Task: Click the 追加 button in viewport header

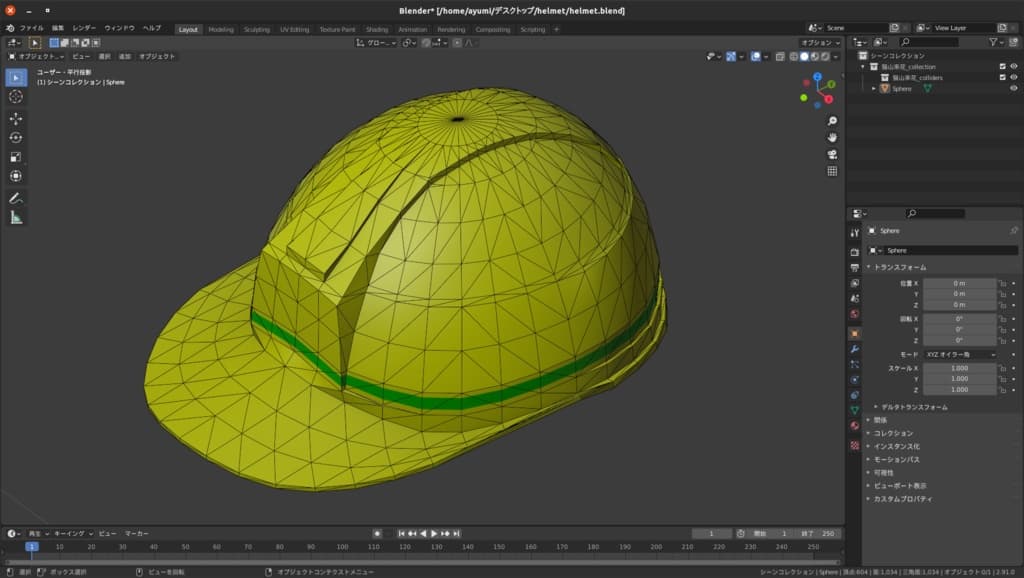Action: point(124,57)
